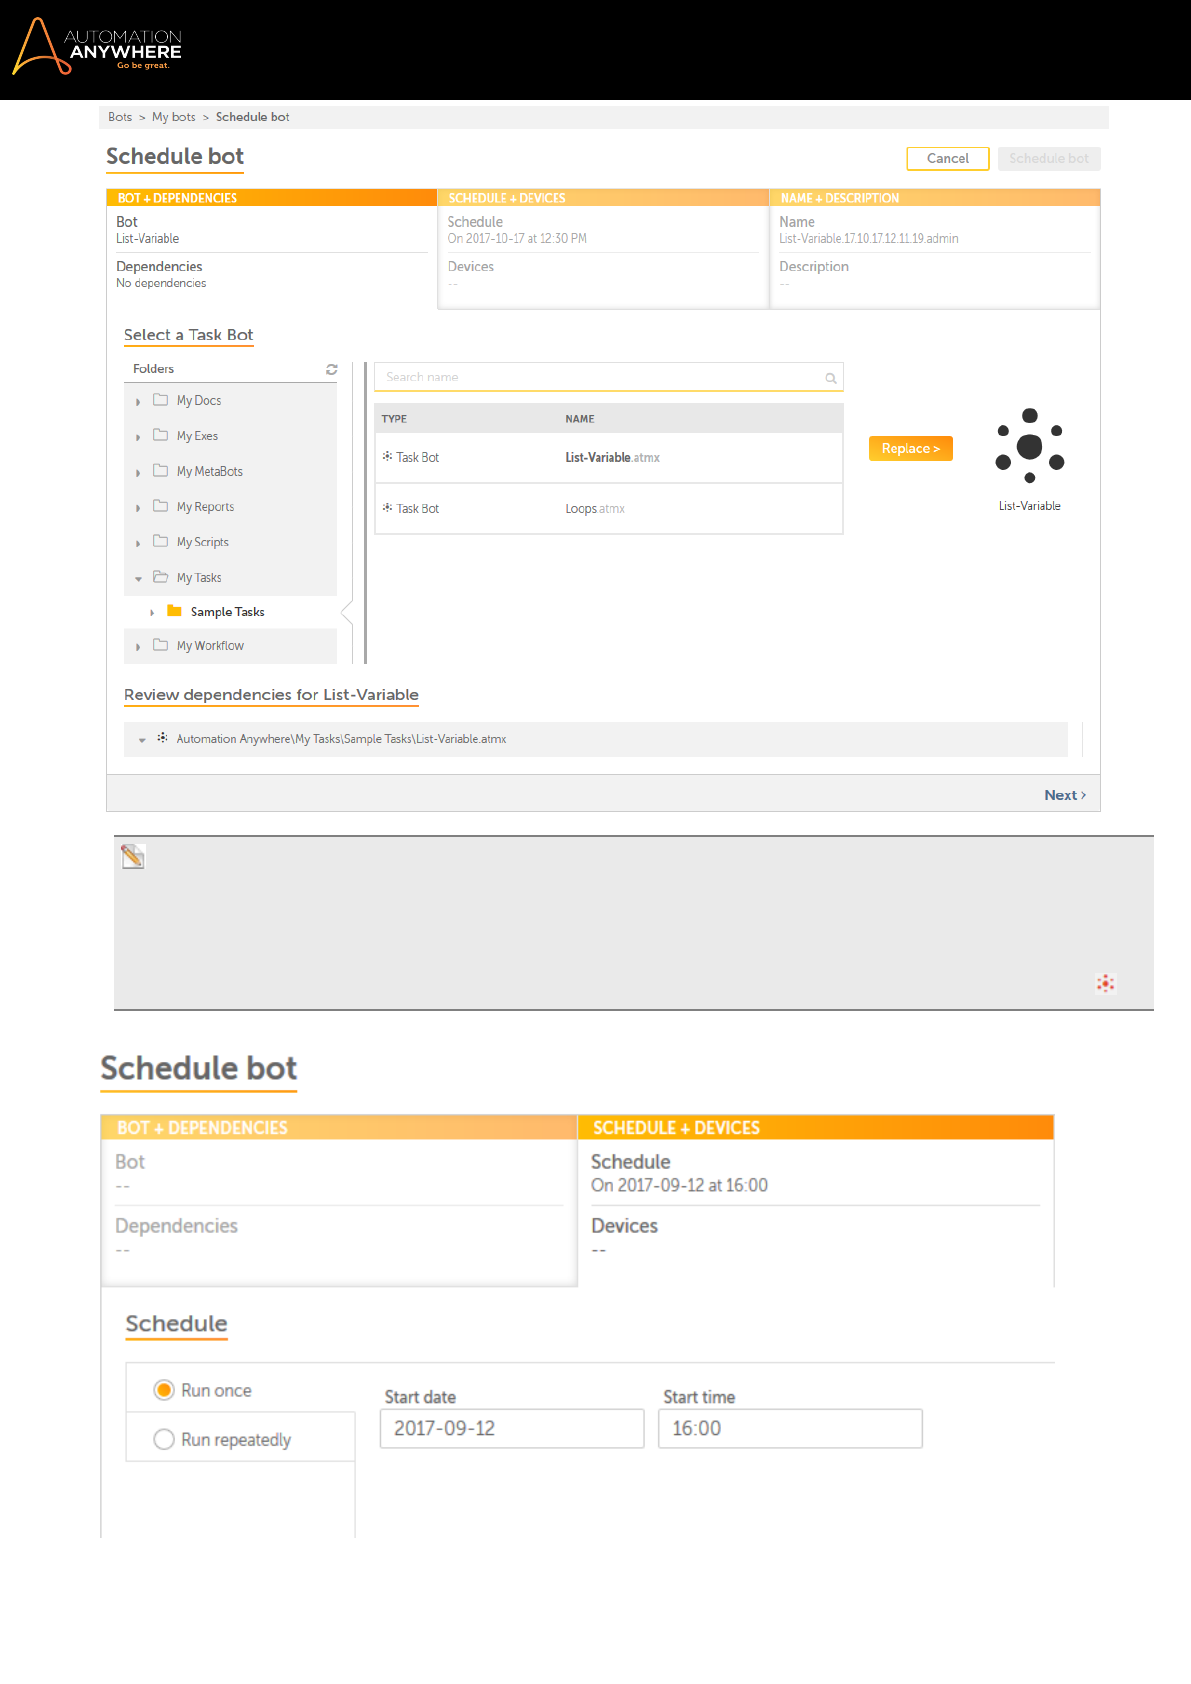
Task: Click the My Docs folder icon
Action: [160, 400]
